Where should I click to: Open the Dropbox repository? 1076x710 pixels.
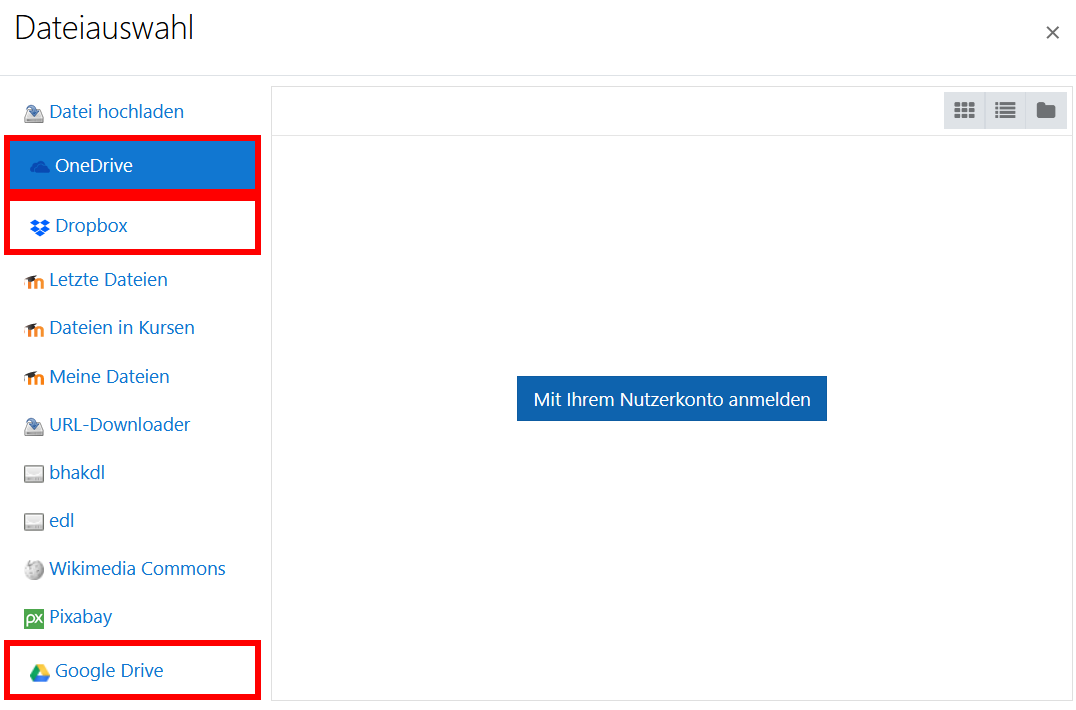(x=93, y=225)
